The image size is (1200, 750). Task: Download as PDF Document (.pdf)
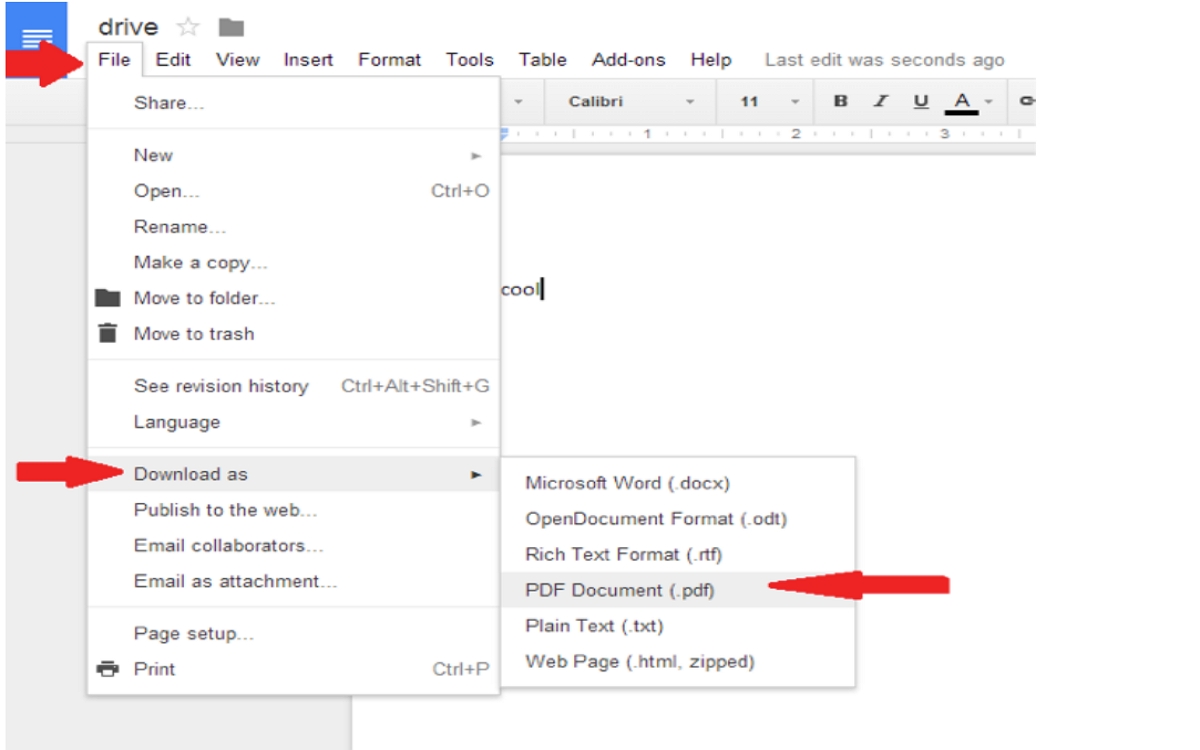click(677, 590)
